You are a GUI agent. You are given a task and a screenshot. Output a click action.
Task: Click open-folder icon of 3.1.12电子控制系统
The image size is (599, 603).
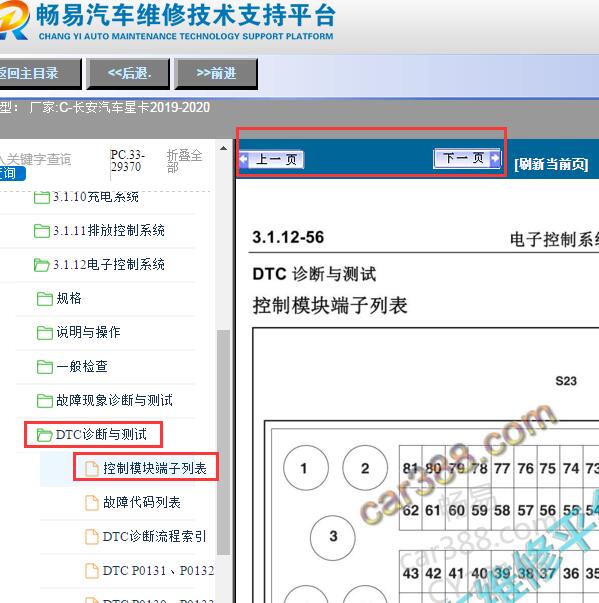click(x=42, y=265)
